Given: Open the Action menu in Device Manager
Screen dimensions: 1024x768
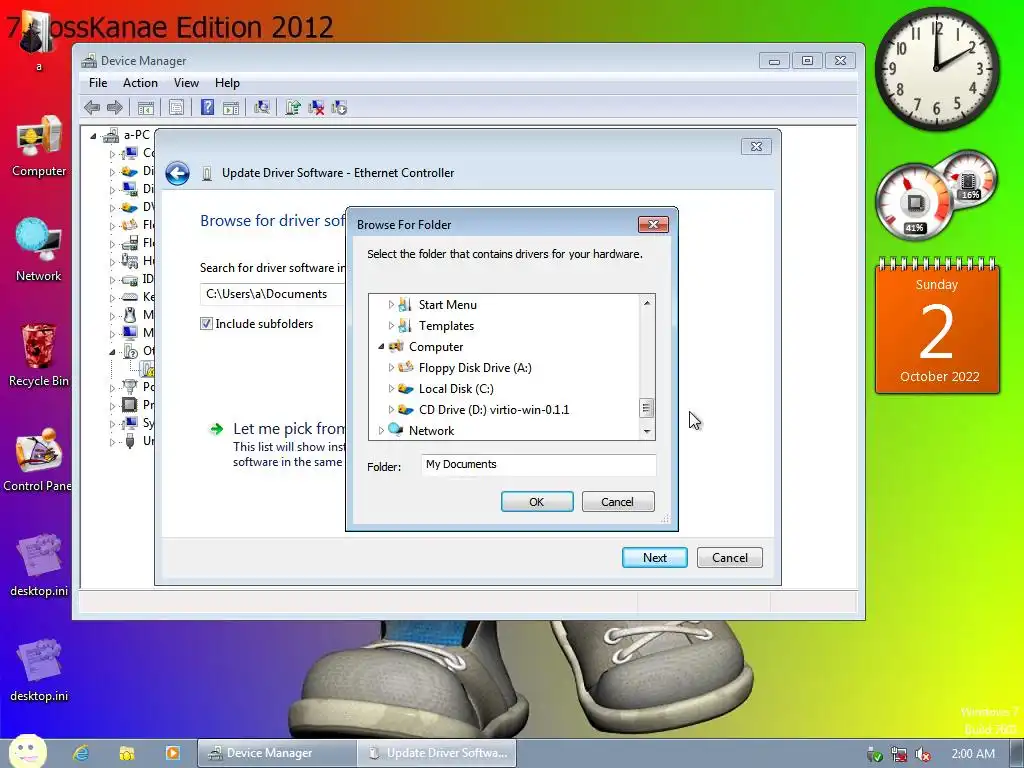Looking at the screenshot, I should point(140,83).
